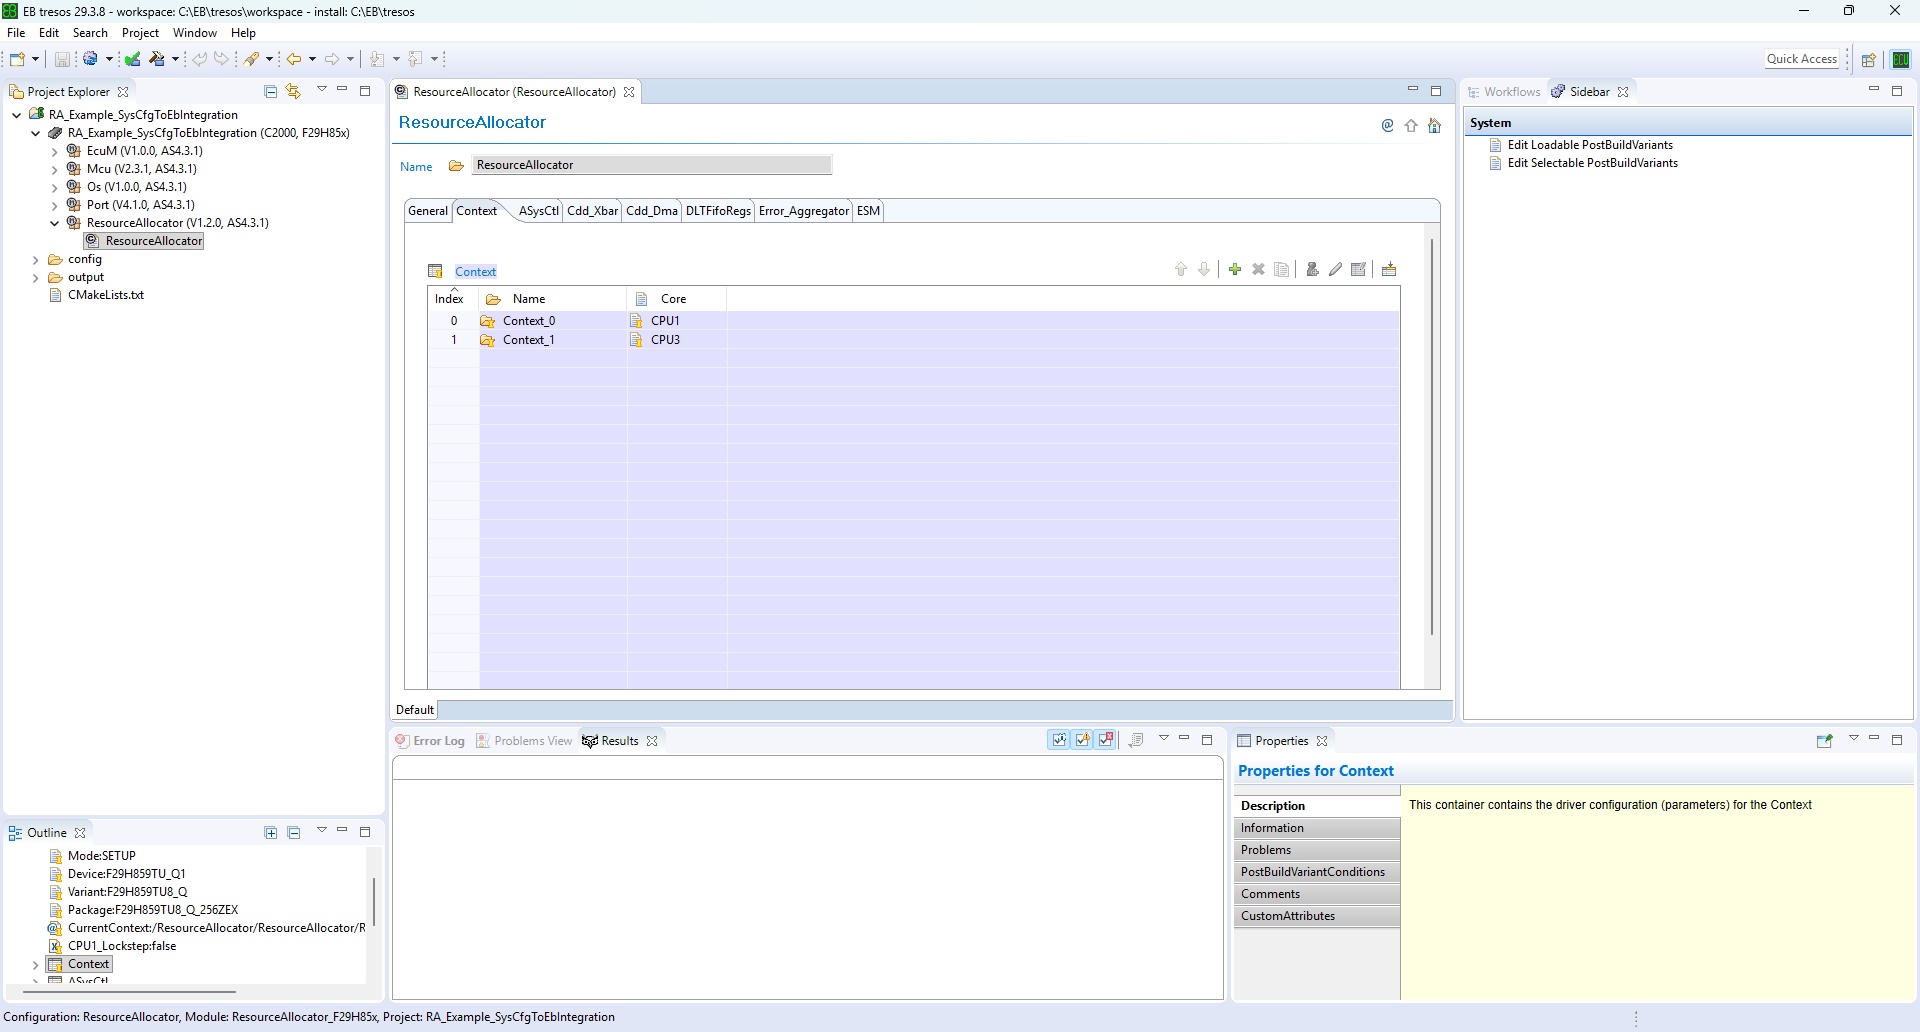Click the green plus Add element icon
Image resolution: width=1920 pixels, height=1032 pixels.
[x=1235, y=269]
